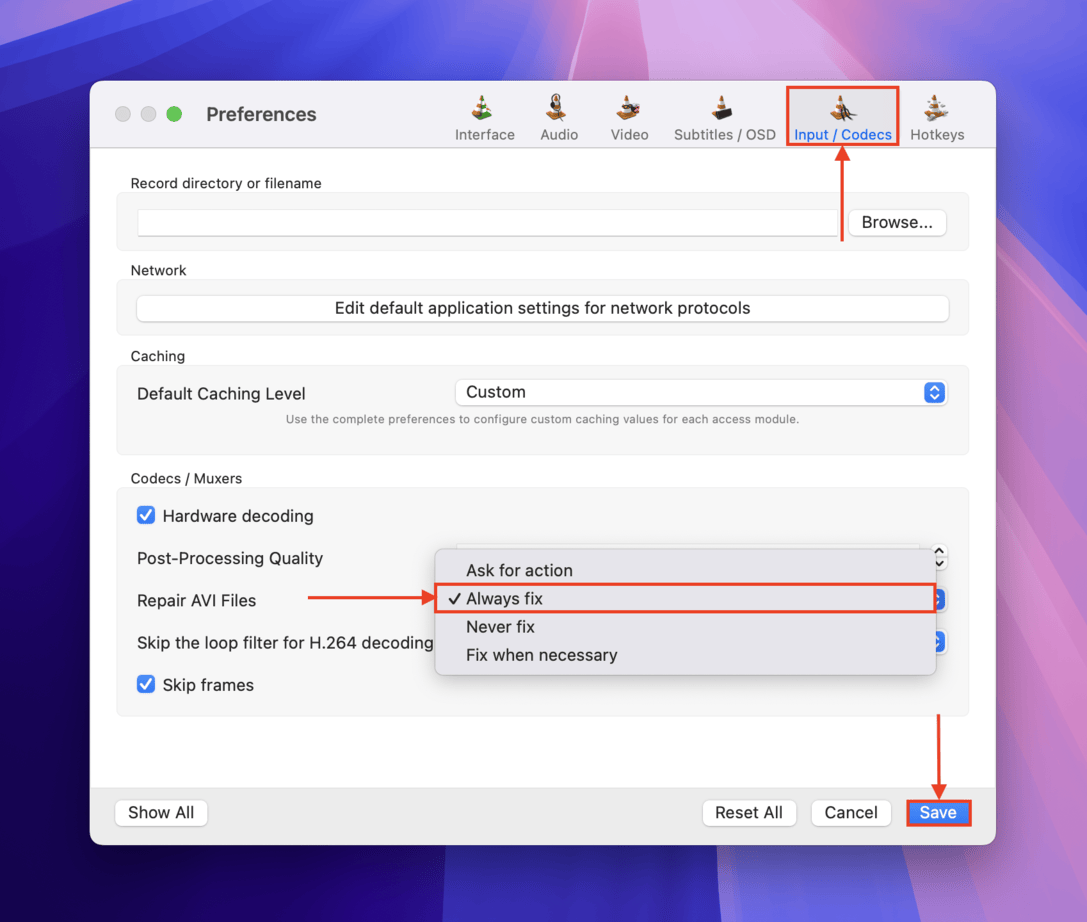Click the 'Codecs / Muxers' section heading
The height and width of the screenshot is (922, 1087).
(x=186, y=478)
